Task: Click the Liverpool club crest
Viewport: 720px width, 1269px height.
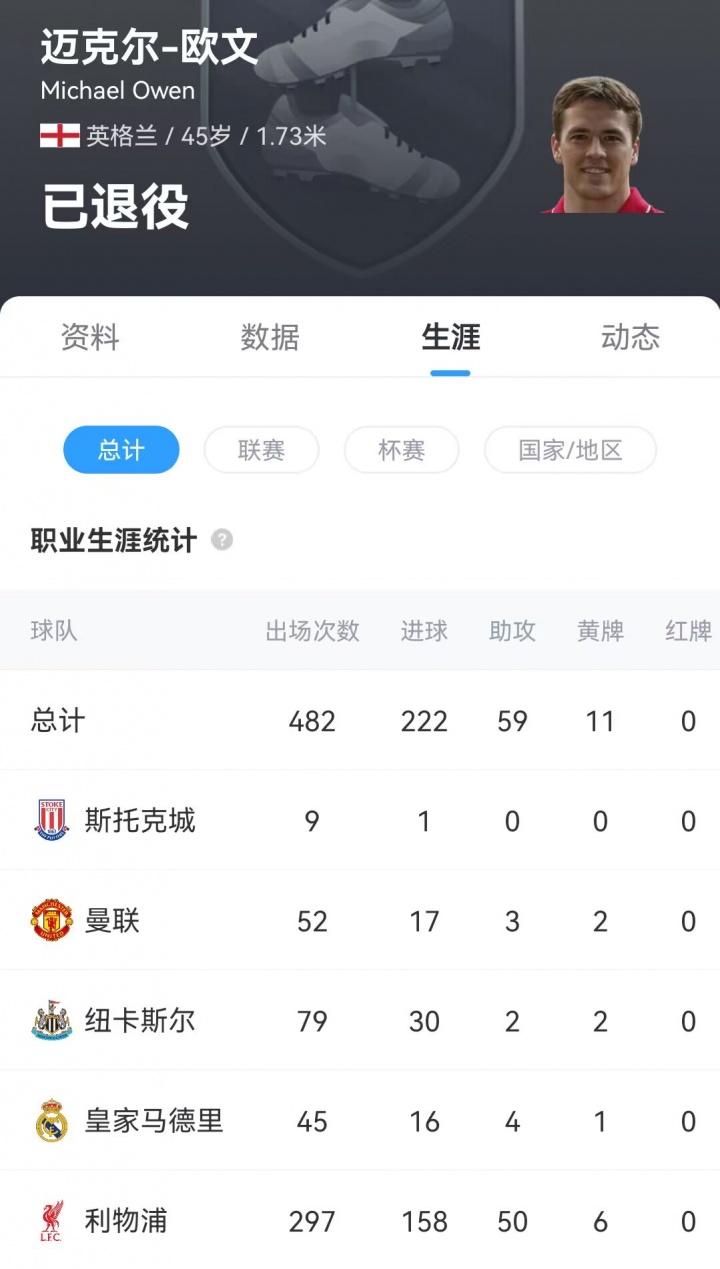Action: pos(52,1221)
